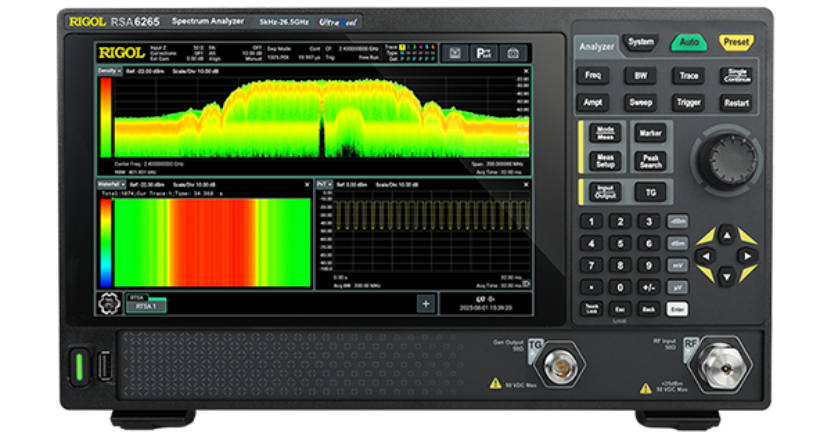Toggle the Single/Continue button
Image resolution: width=831 pixels, height=444 pixels.
pyautogui.click(x=736, y=75)
